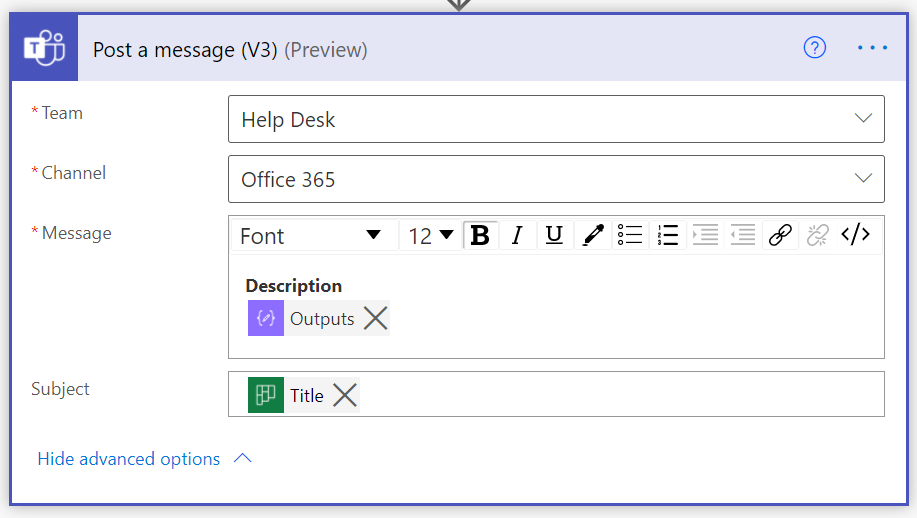Insert a numbered list
The height and width of the screenshot is (518, 917).
click(668, 235)
